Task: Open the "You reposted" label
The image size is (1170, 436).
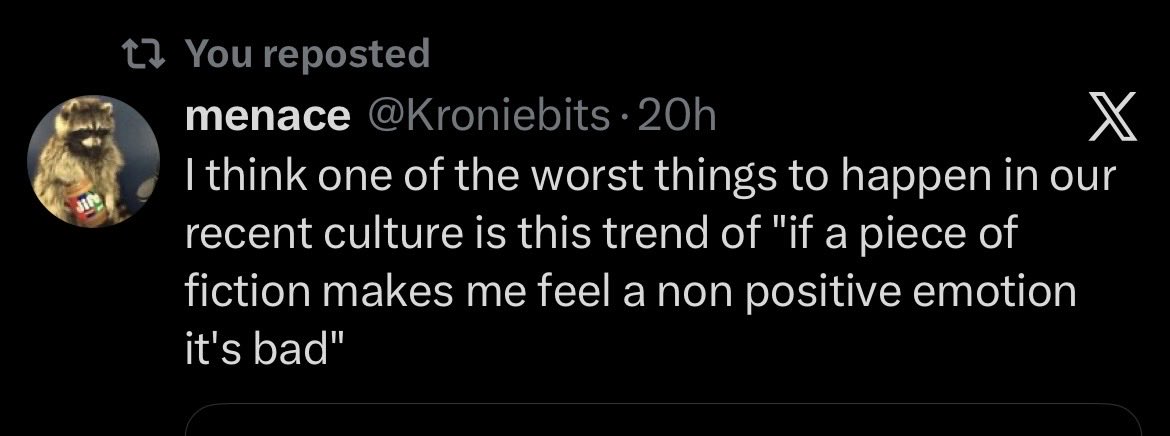Action: pos(307,54)
